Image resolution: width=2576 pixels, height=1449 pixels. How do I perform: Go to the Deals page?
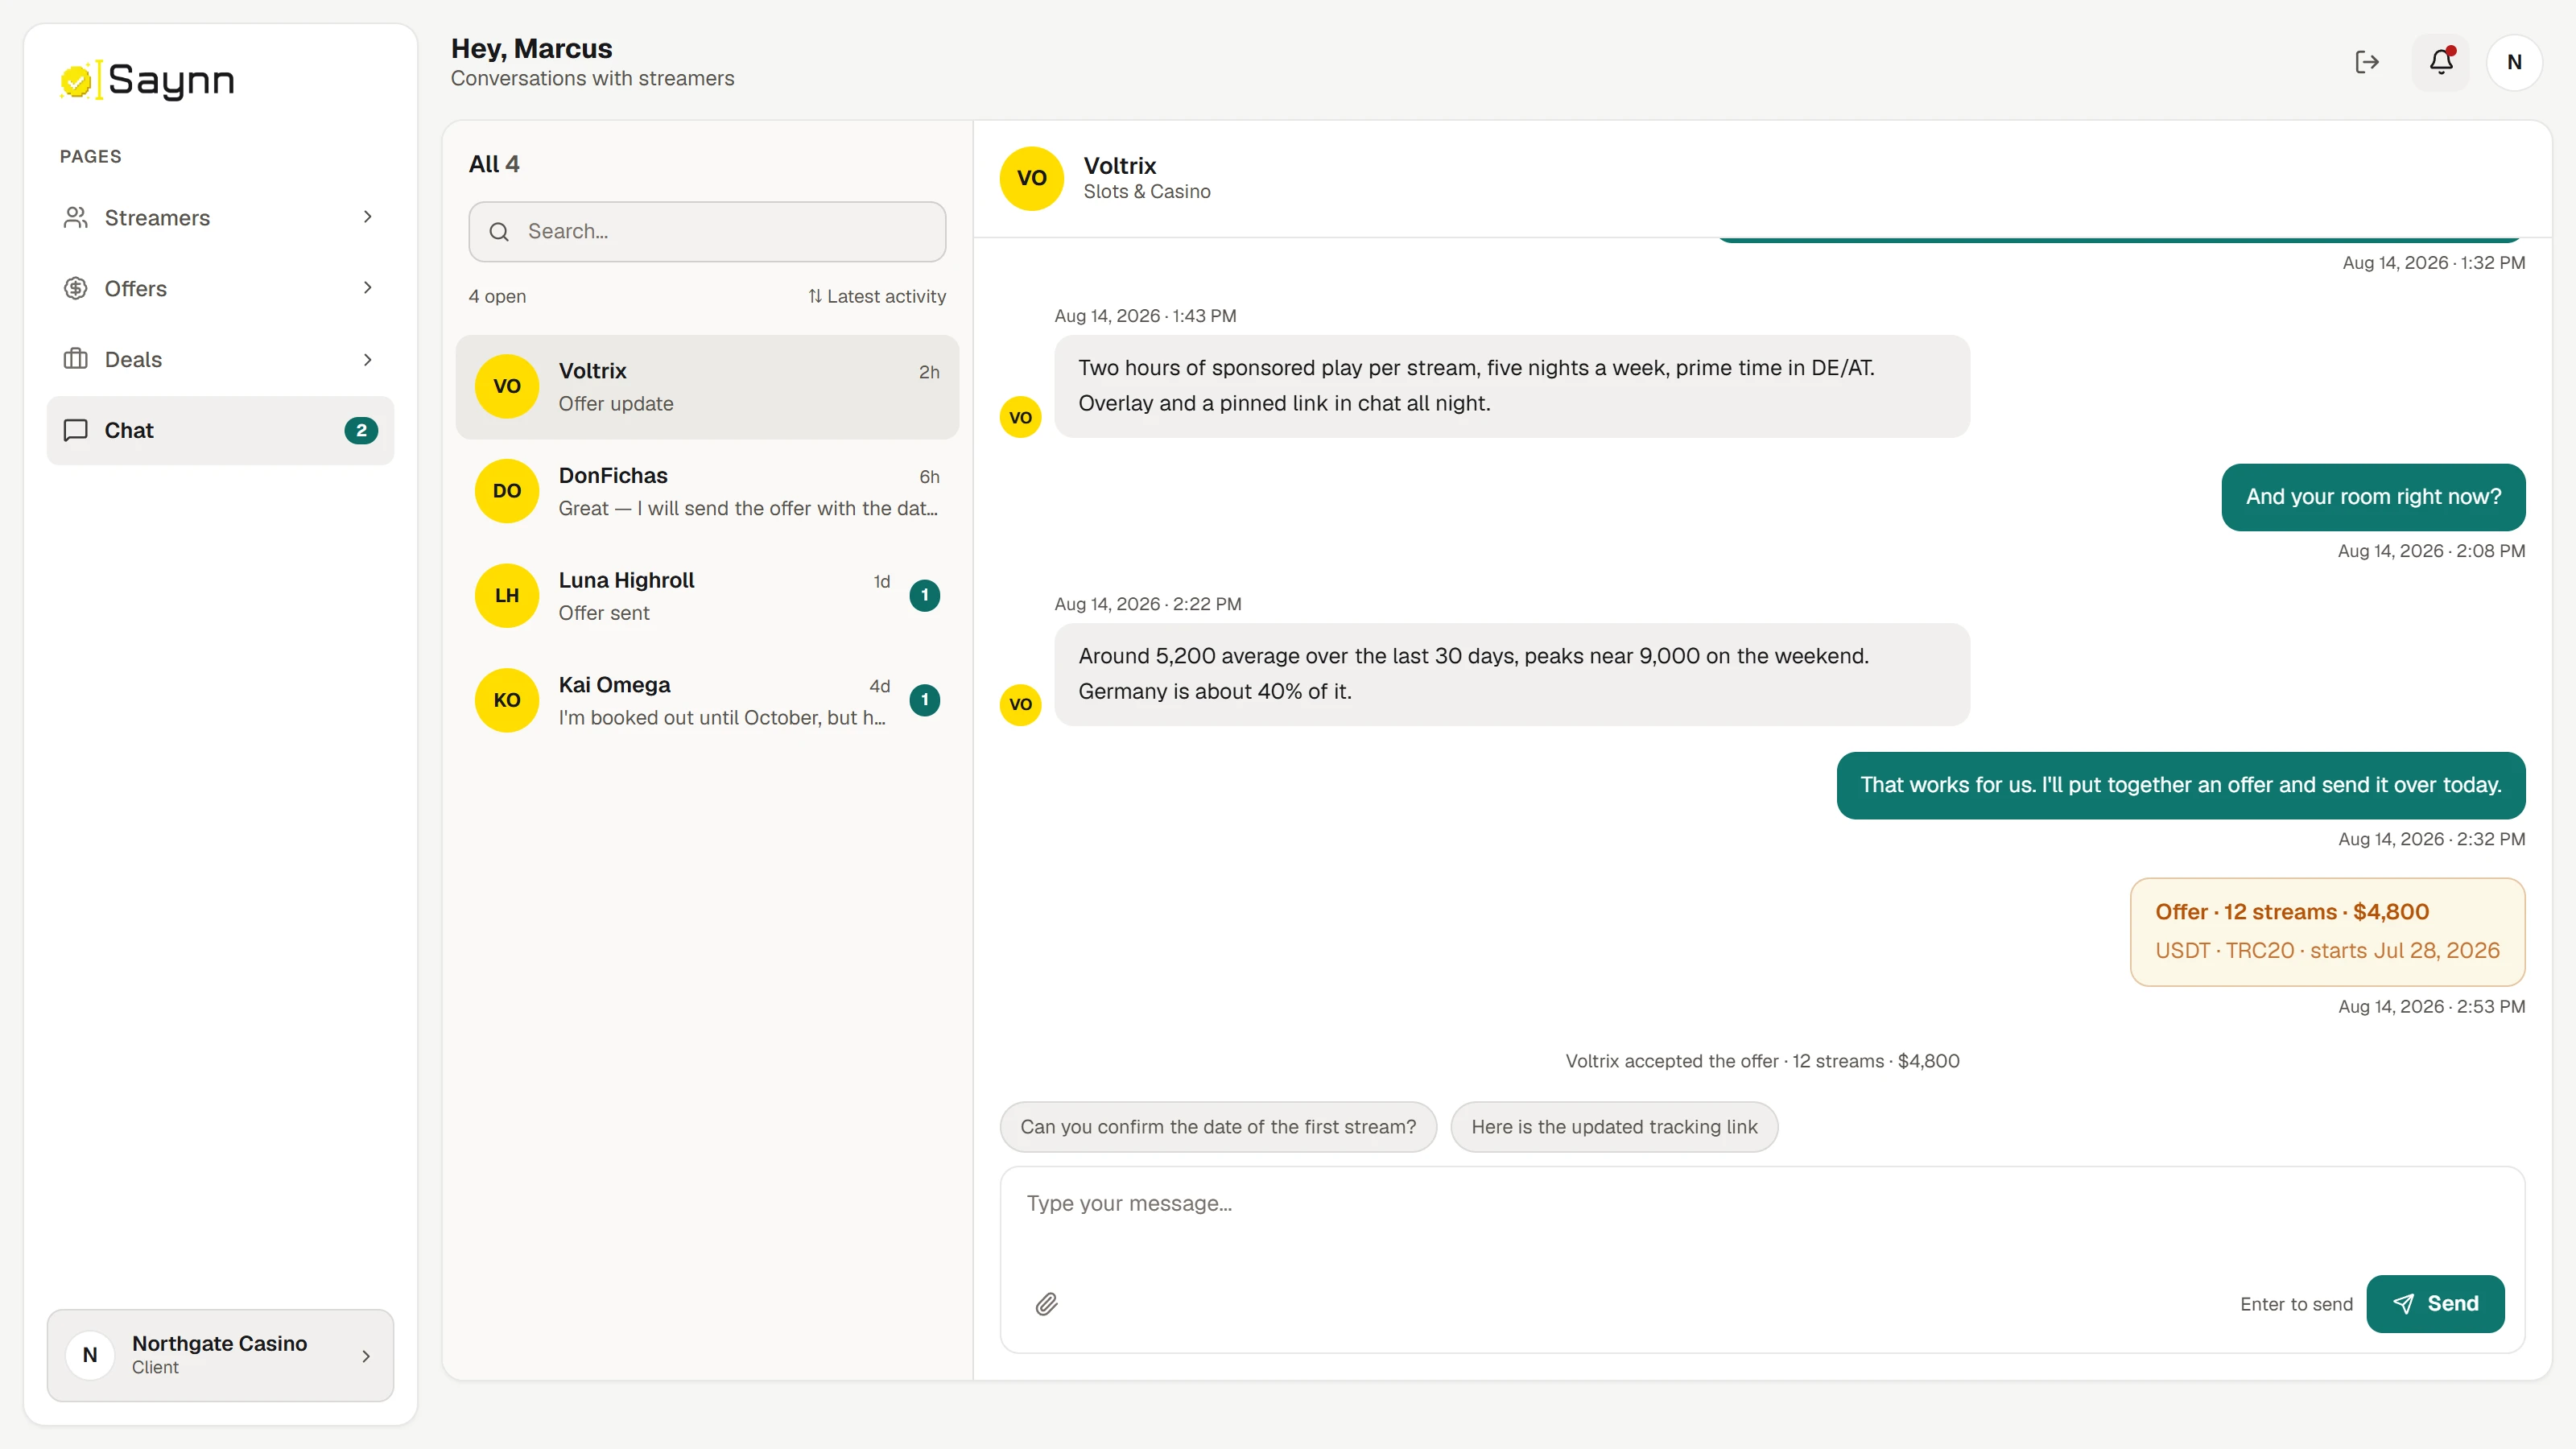[x=220, y=359]
